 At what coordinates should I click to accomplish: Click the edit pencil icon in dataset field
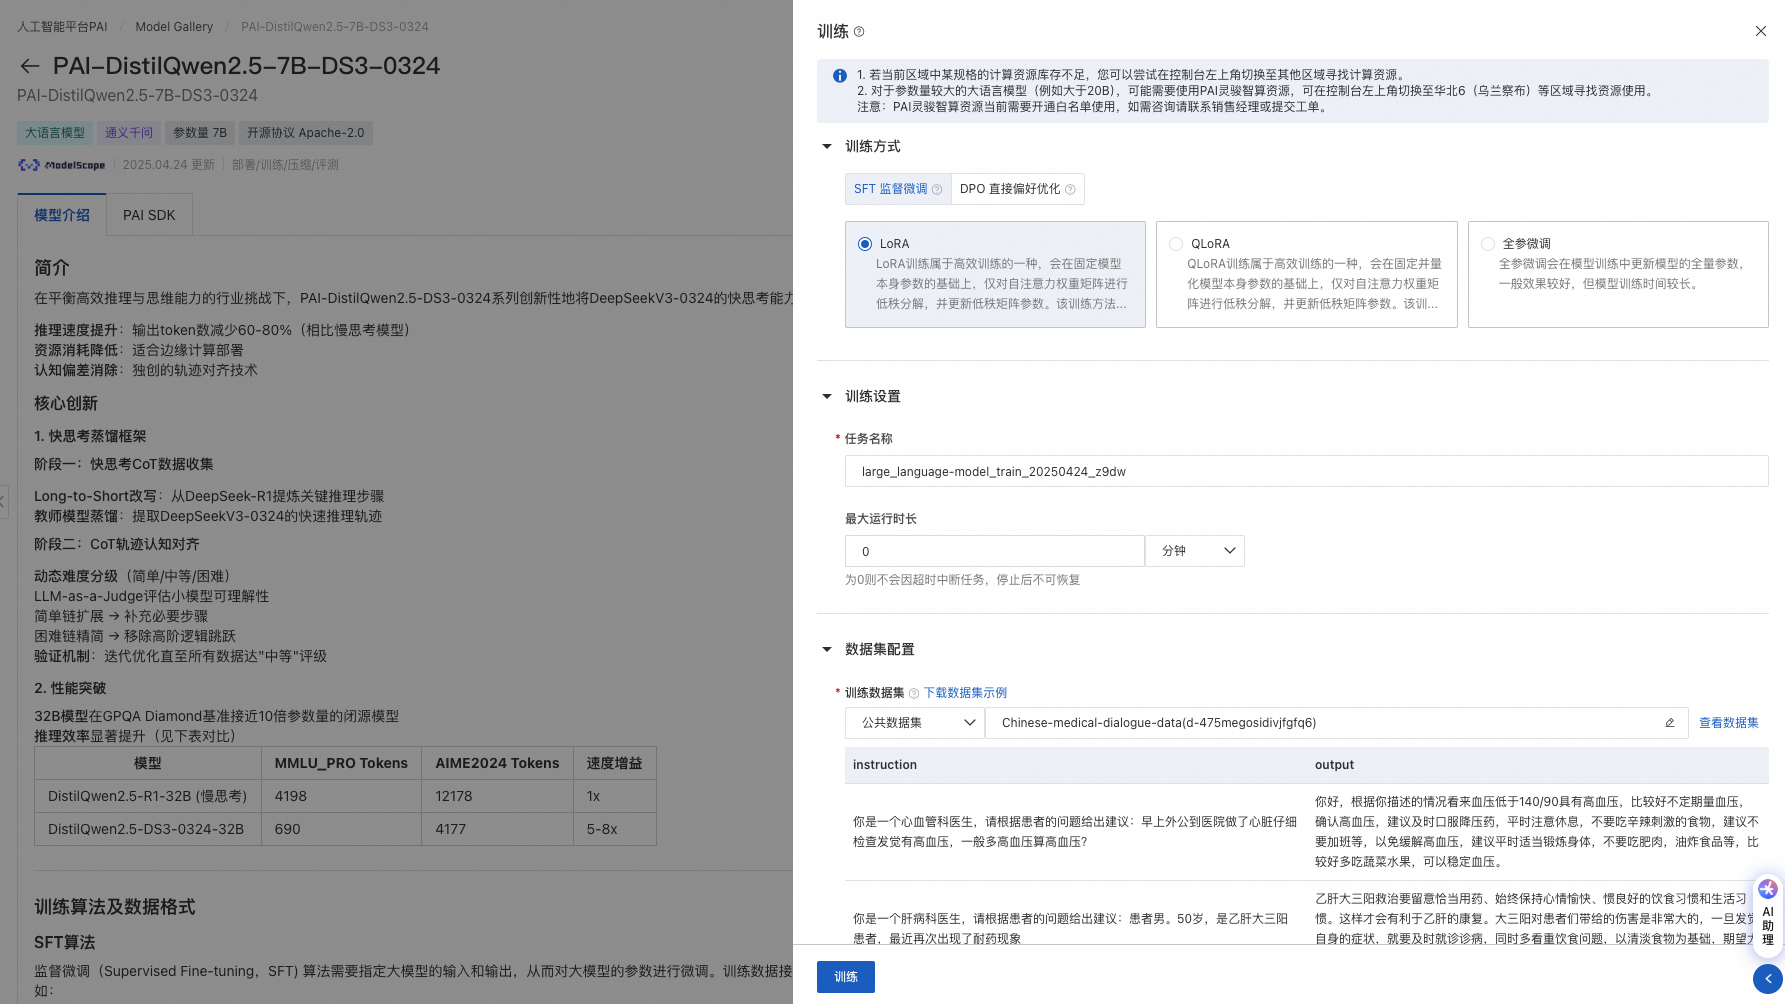pyautogui.click(x=1669, y=723)
